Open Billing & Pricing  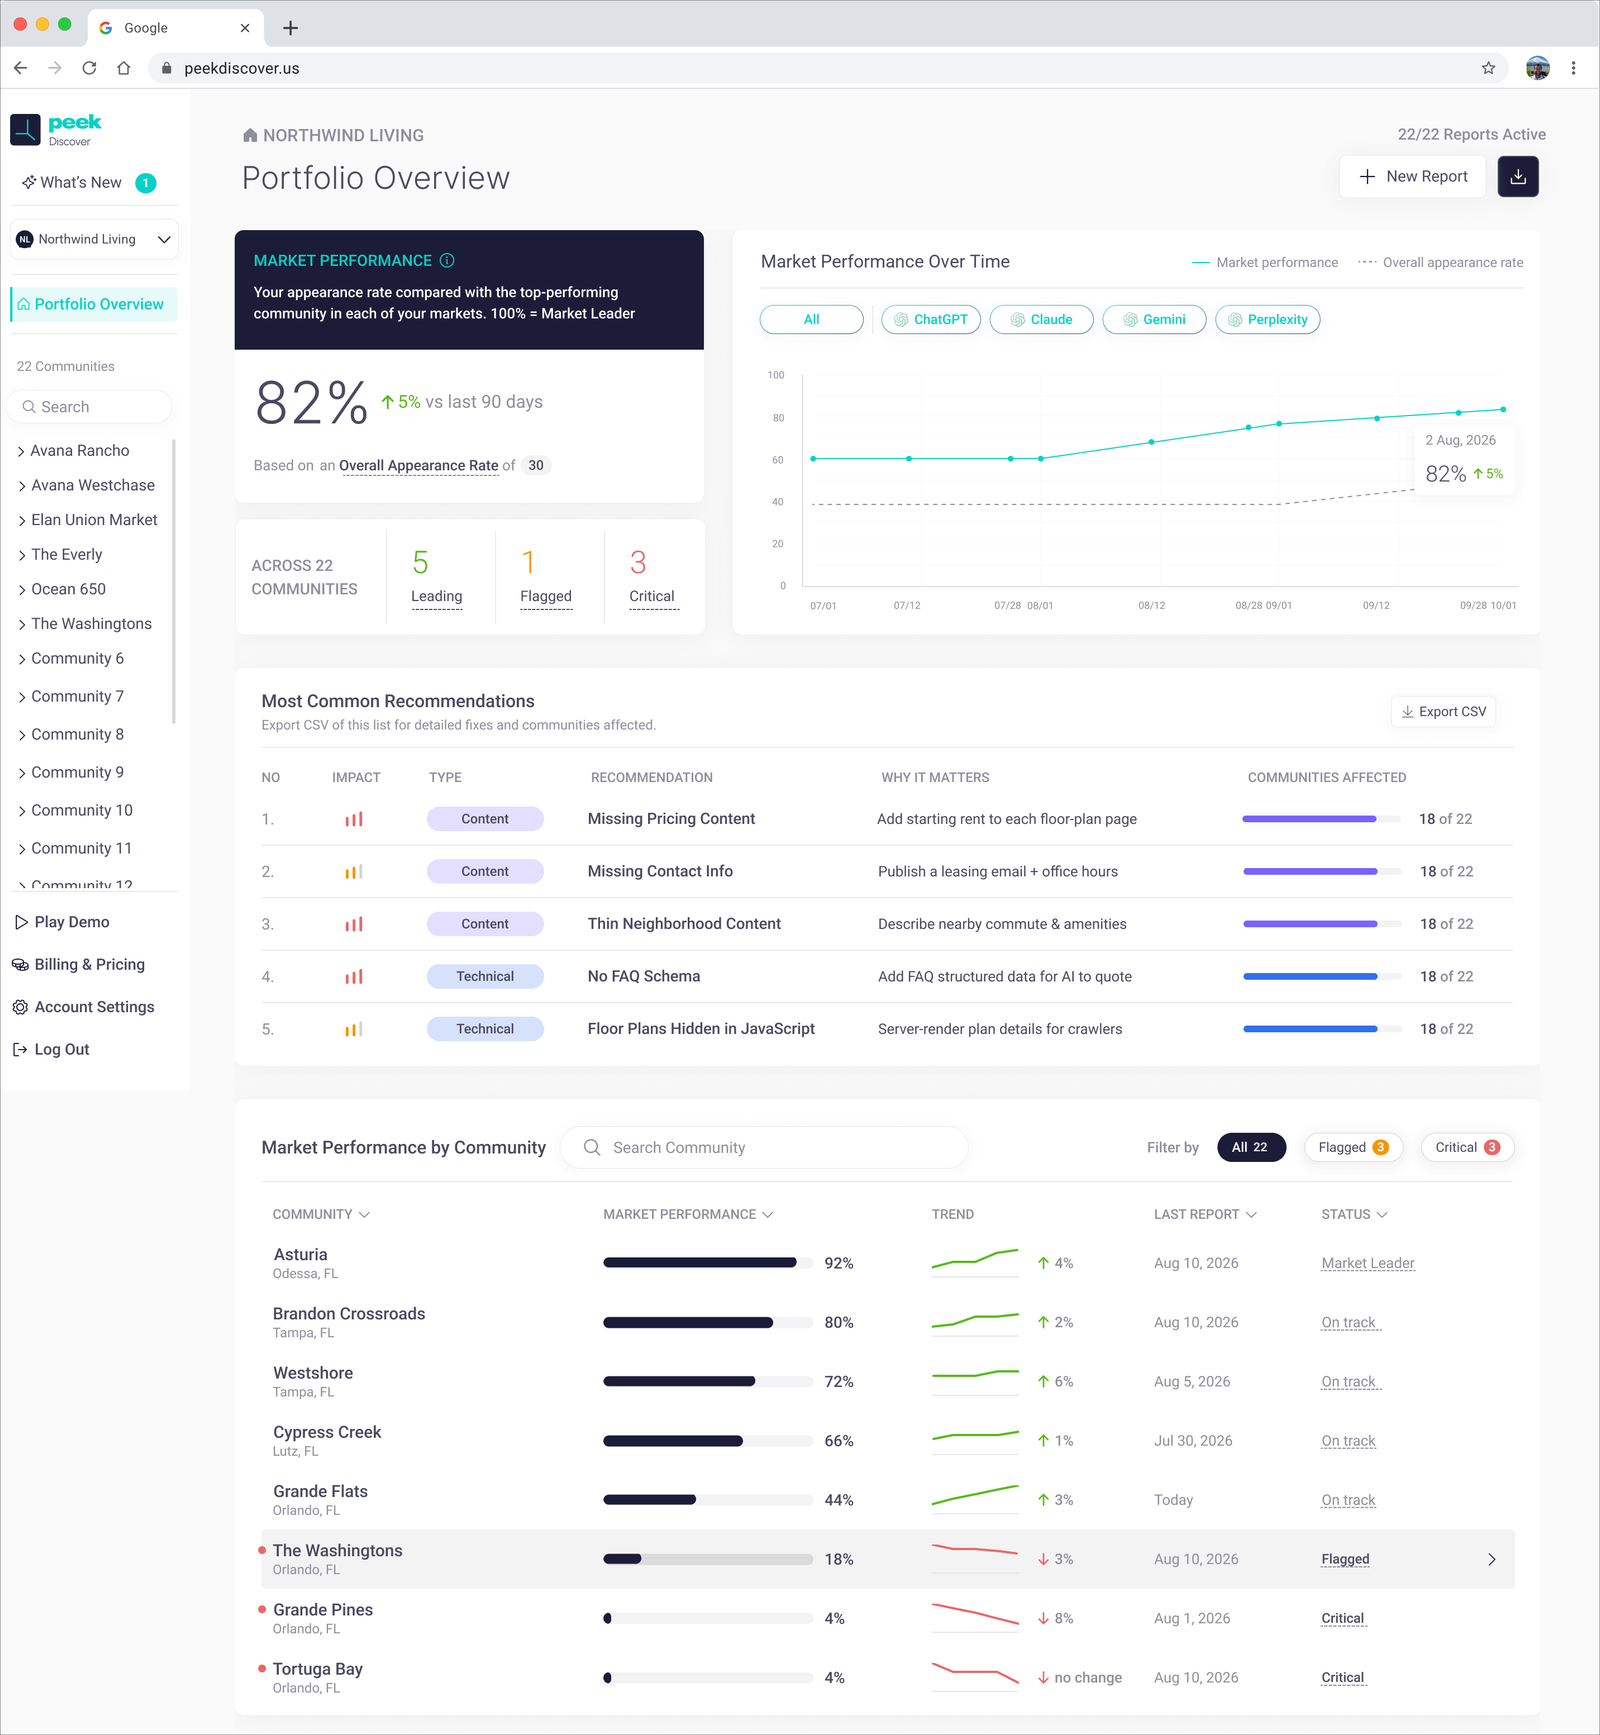(x=79, y=964)
